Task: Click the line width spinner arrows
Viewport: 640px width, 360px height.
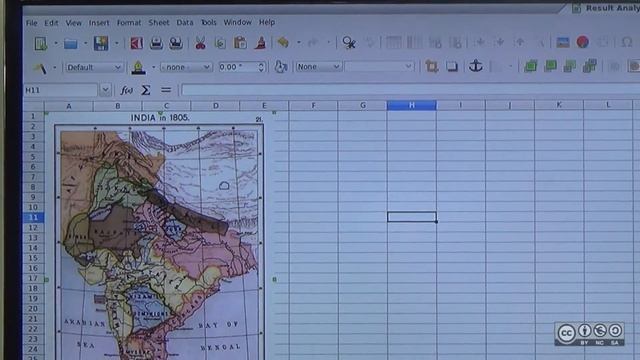Action: click(x=261, y=67)
